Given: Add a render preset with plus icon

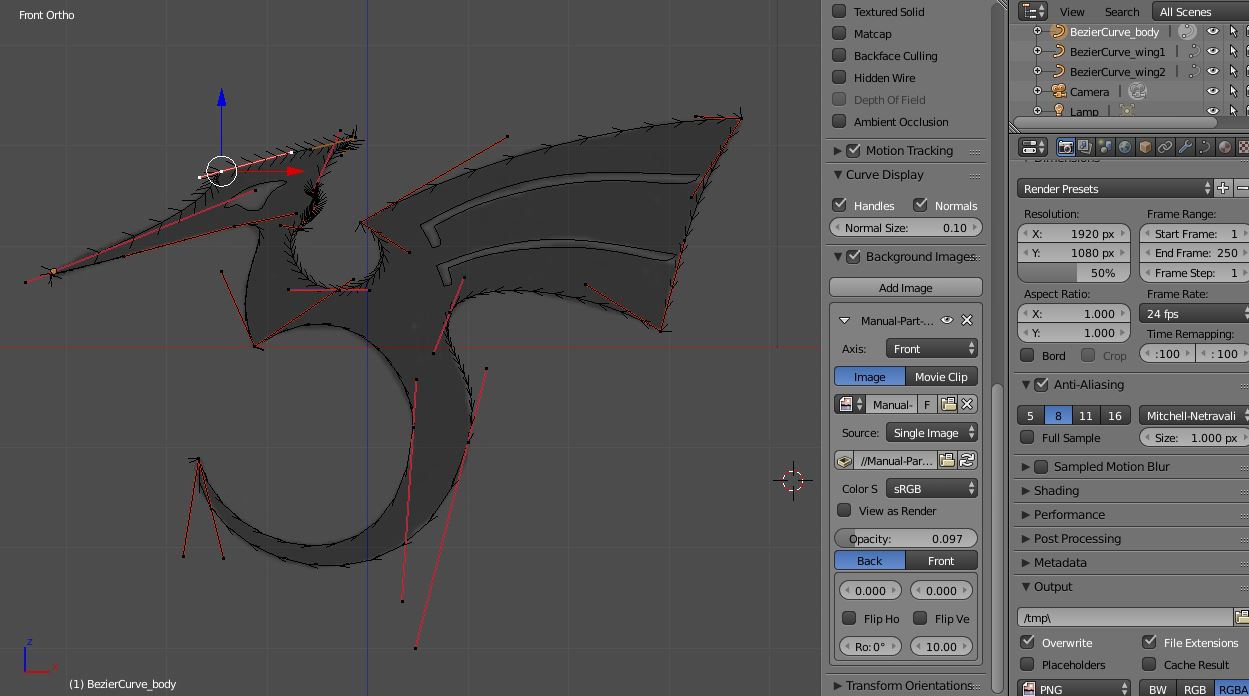Looking at the screenshot, I should click(x=1222, y=188).
